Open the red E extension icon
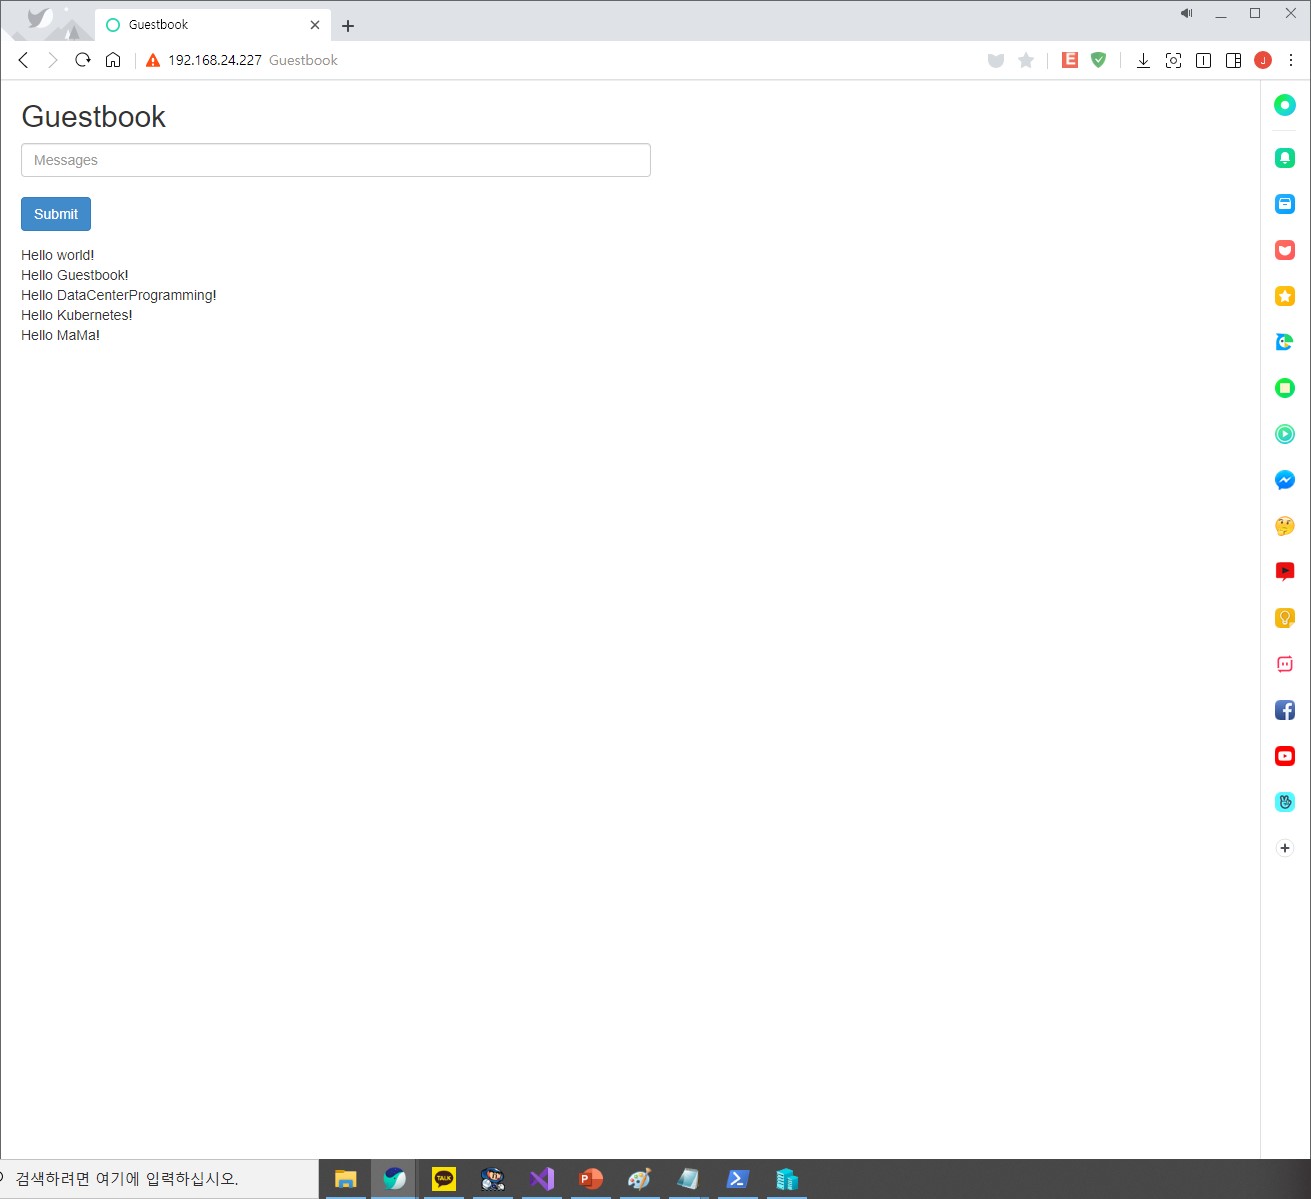This screenshot has width=1311, height=1199. [1070, 60]
